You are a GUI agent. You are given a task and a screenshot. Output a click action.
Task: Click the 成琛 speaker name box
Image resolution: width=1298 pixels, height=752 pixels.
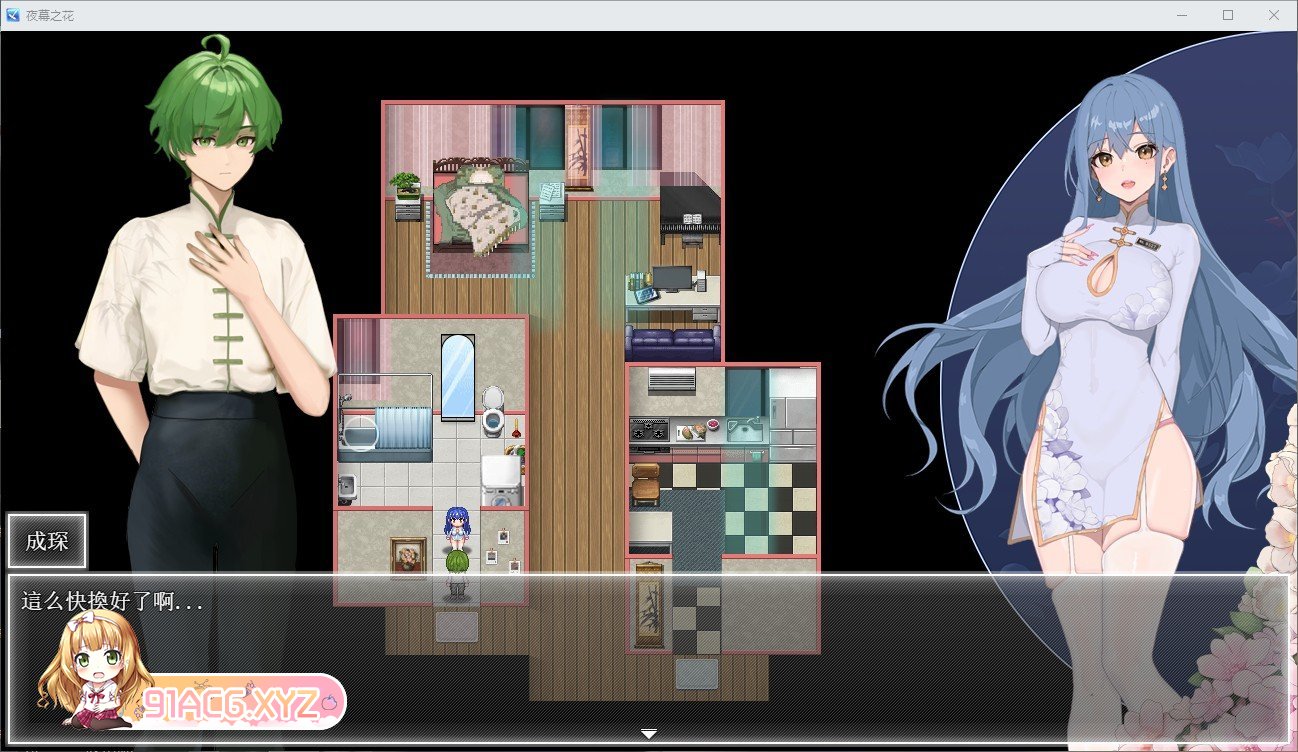(48, 541)
